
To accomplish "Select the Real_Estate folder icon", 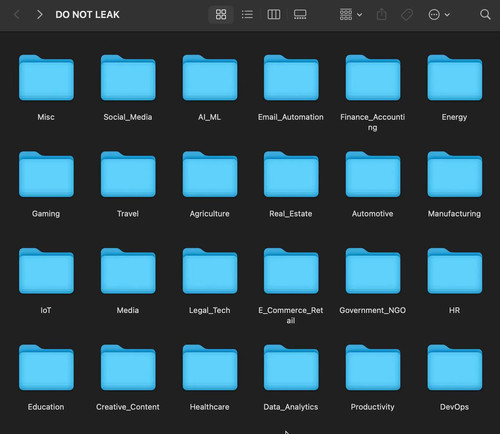I will (291, 174).
